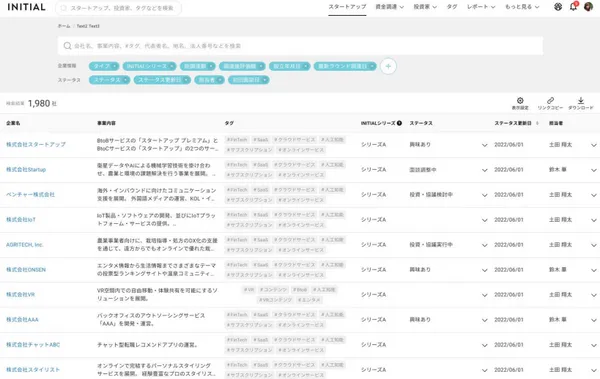Image resolution: width=600 pixels, height=379 pixels.
Task: Expand status dropdown for 株式会社Startup row
Action: click(484, 170)
